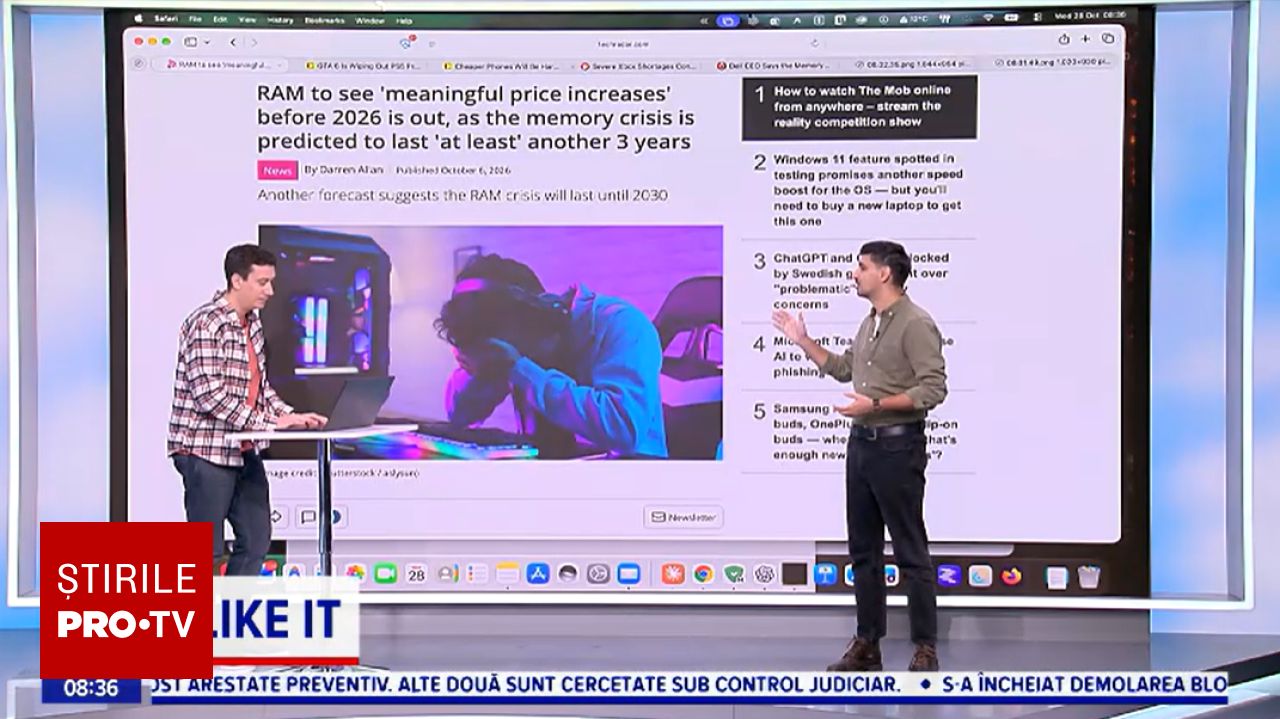Click the Newsletter button
Screen dimensions: 1280x719
(x=683, y=517)
